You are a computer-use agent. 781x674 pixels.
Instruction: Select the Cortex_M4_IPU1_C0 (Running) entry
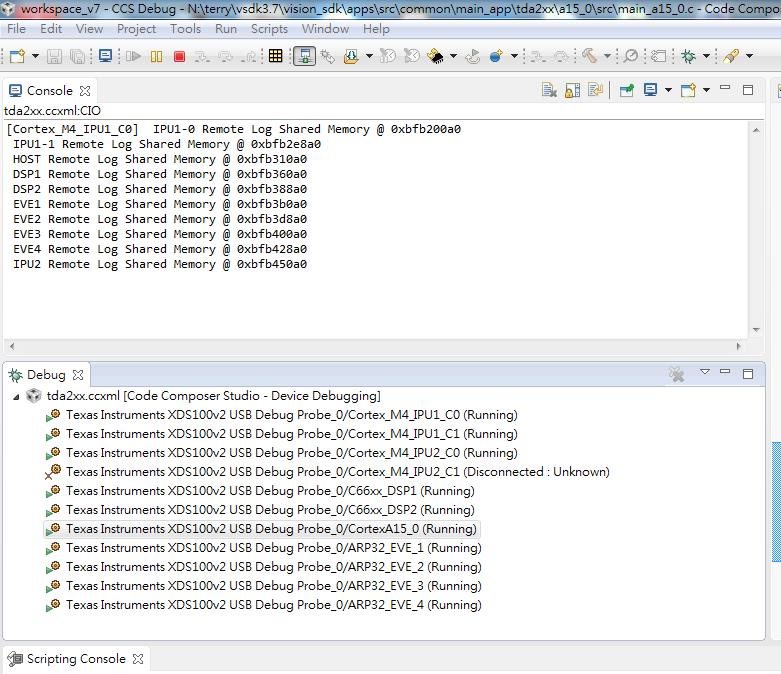click(x=281, y=415)
